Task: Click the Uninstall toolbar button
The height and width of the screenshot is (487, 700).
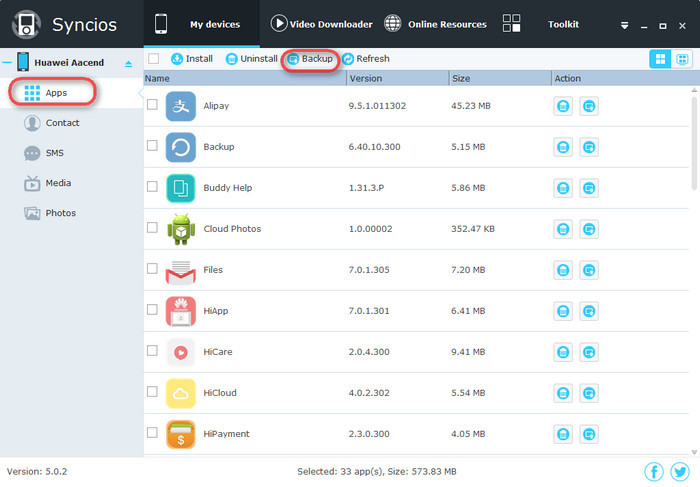Action: pos(252,58)
